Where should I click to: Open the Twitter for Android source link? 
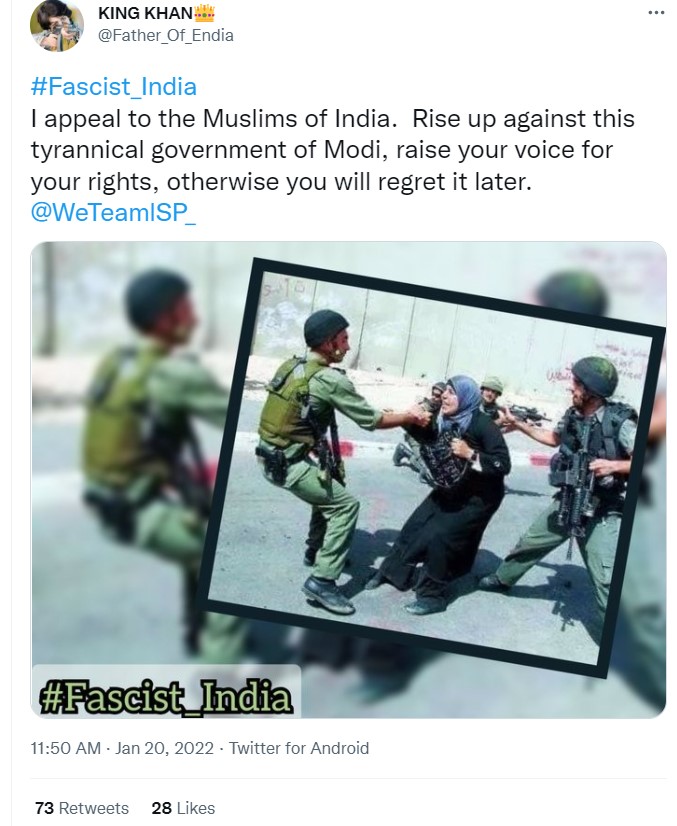(299, 748)
